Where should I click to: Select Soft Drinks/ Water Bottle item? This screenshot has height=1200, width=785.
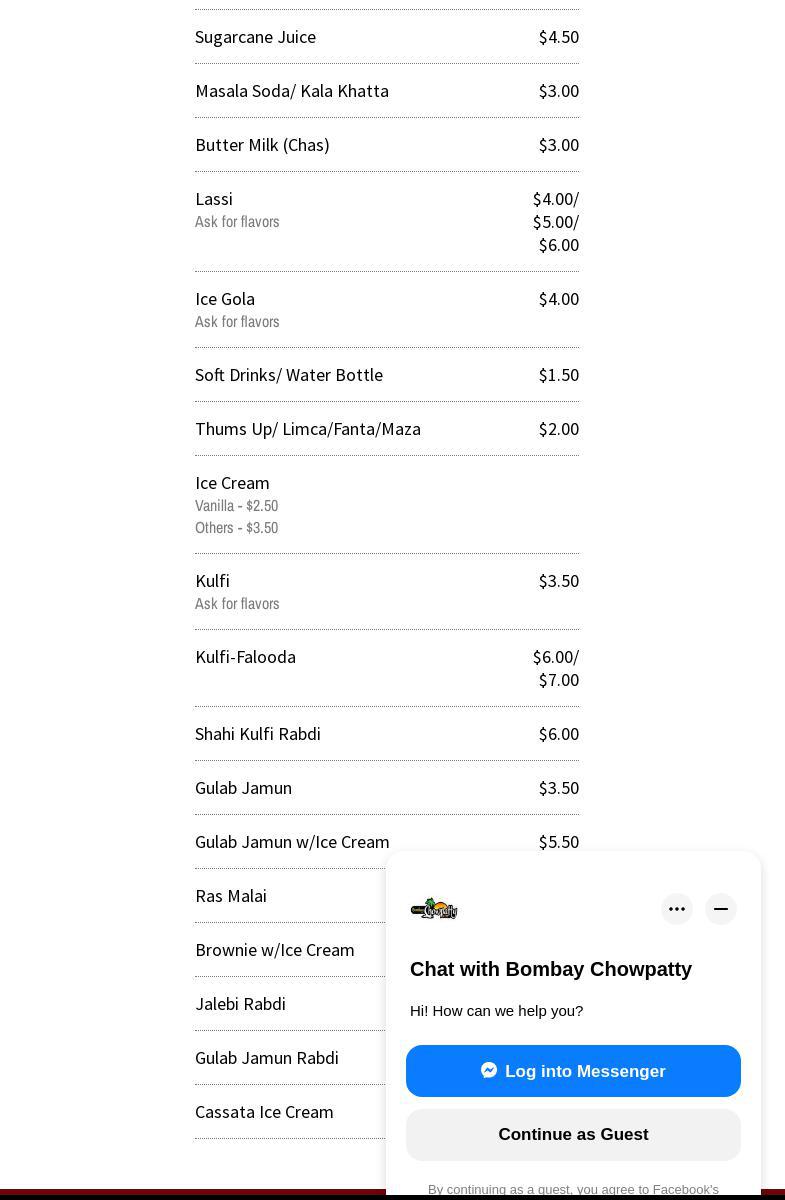tap(289, 375)
